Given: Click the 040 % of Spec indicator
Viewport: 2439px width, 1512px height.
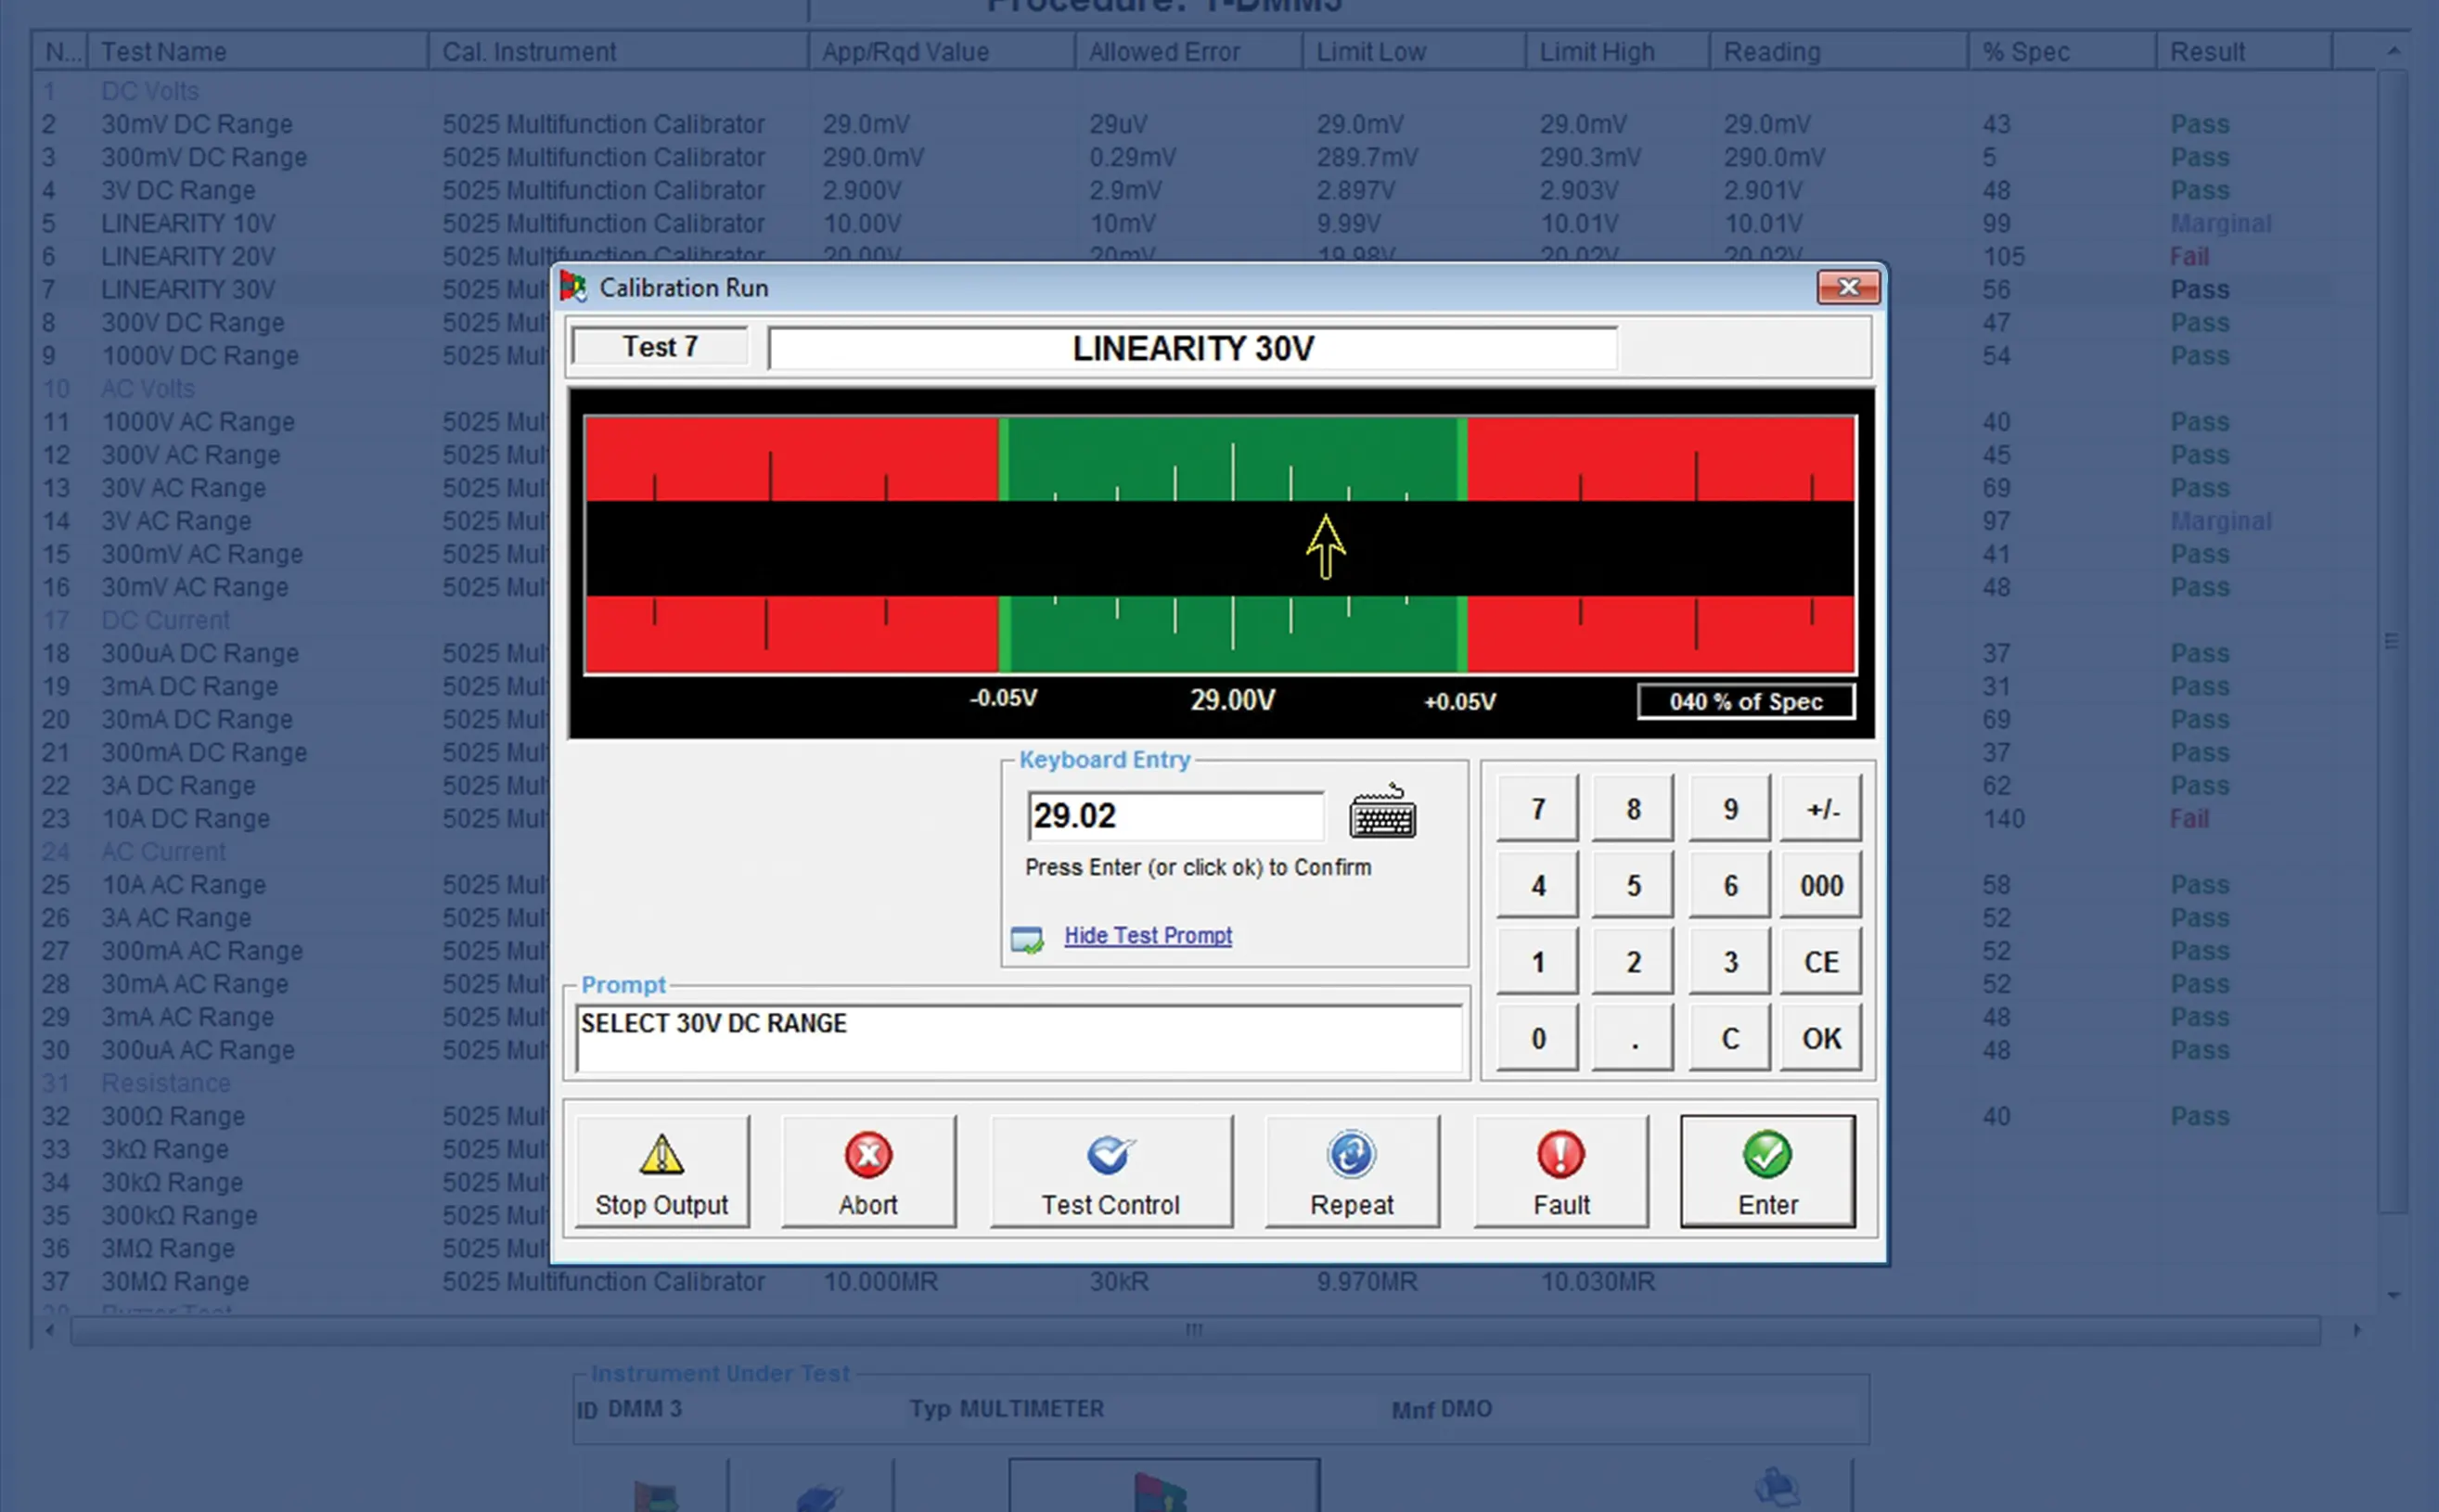Looking at the screenshot, I should click(1744, 701).
